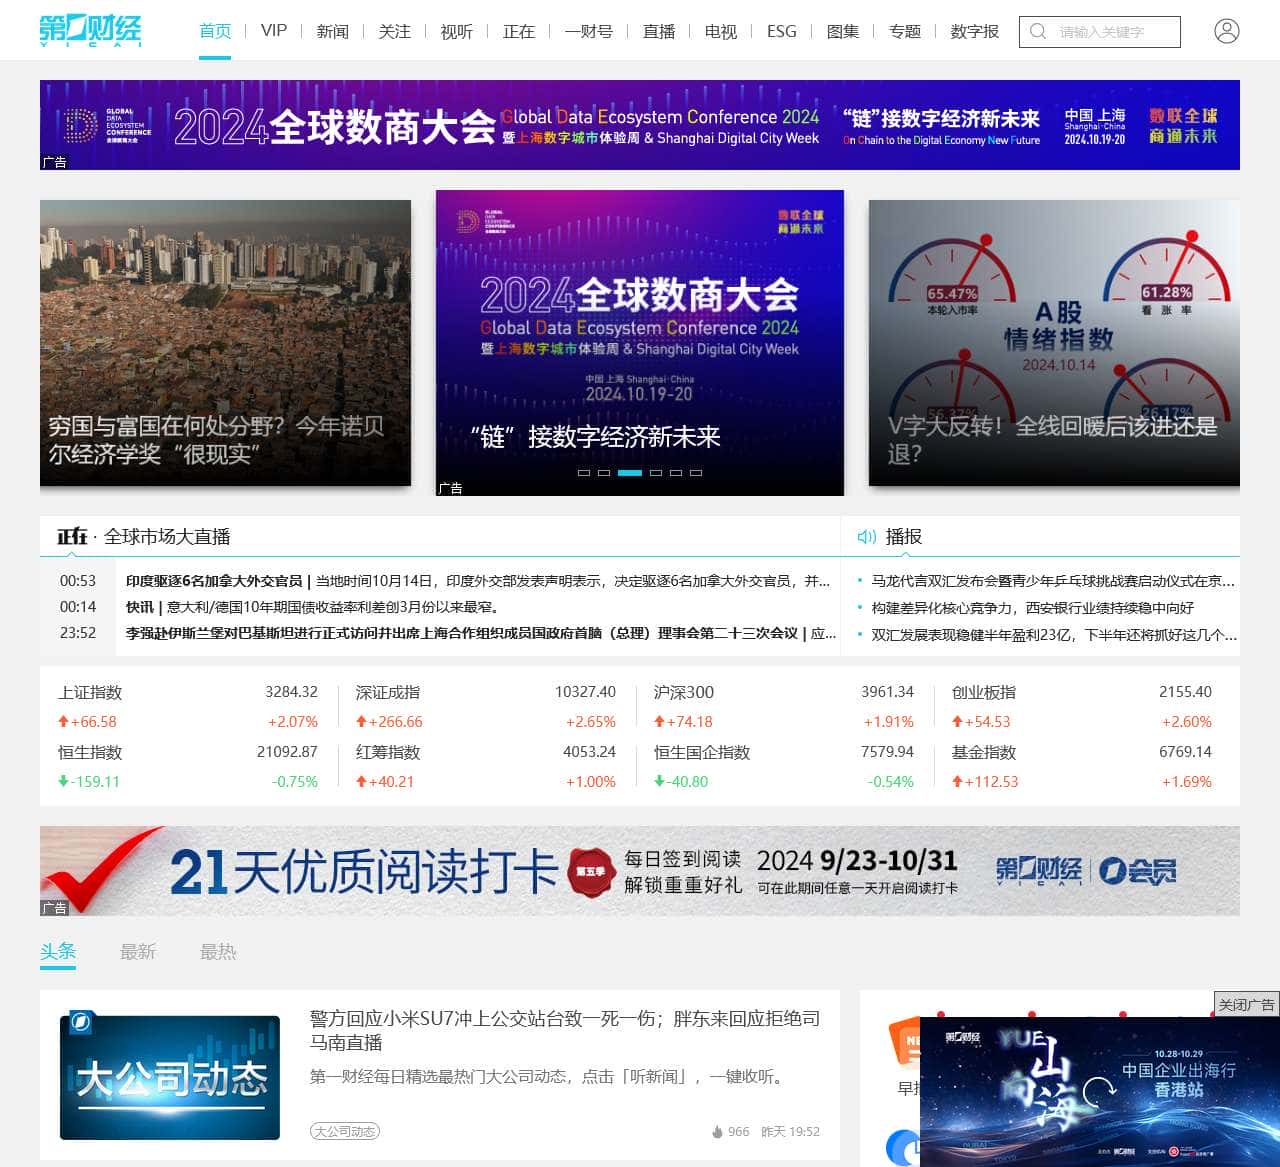The height and width of the screenshot is (1167, 1280).
Task: Click the Yicai logo in the header
Action: click(90, 31)
